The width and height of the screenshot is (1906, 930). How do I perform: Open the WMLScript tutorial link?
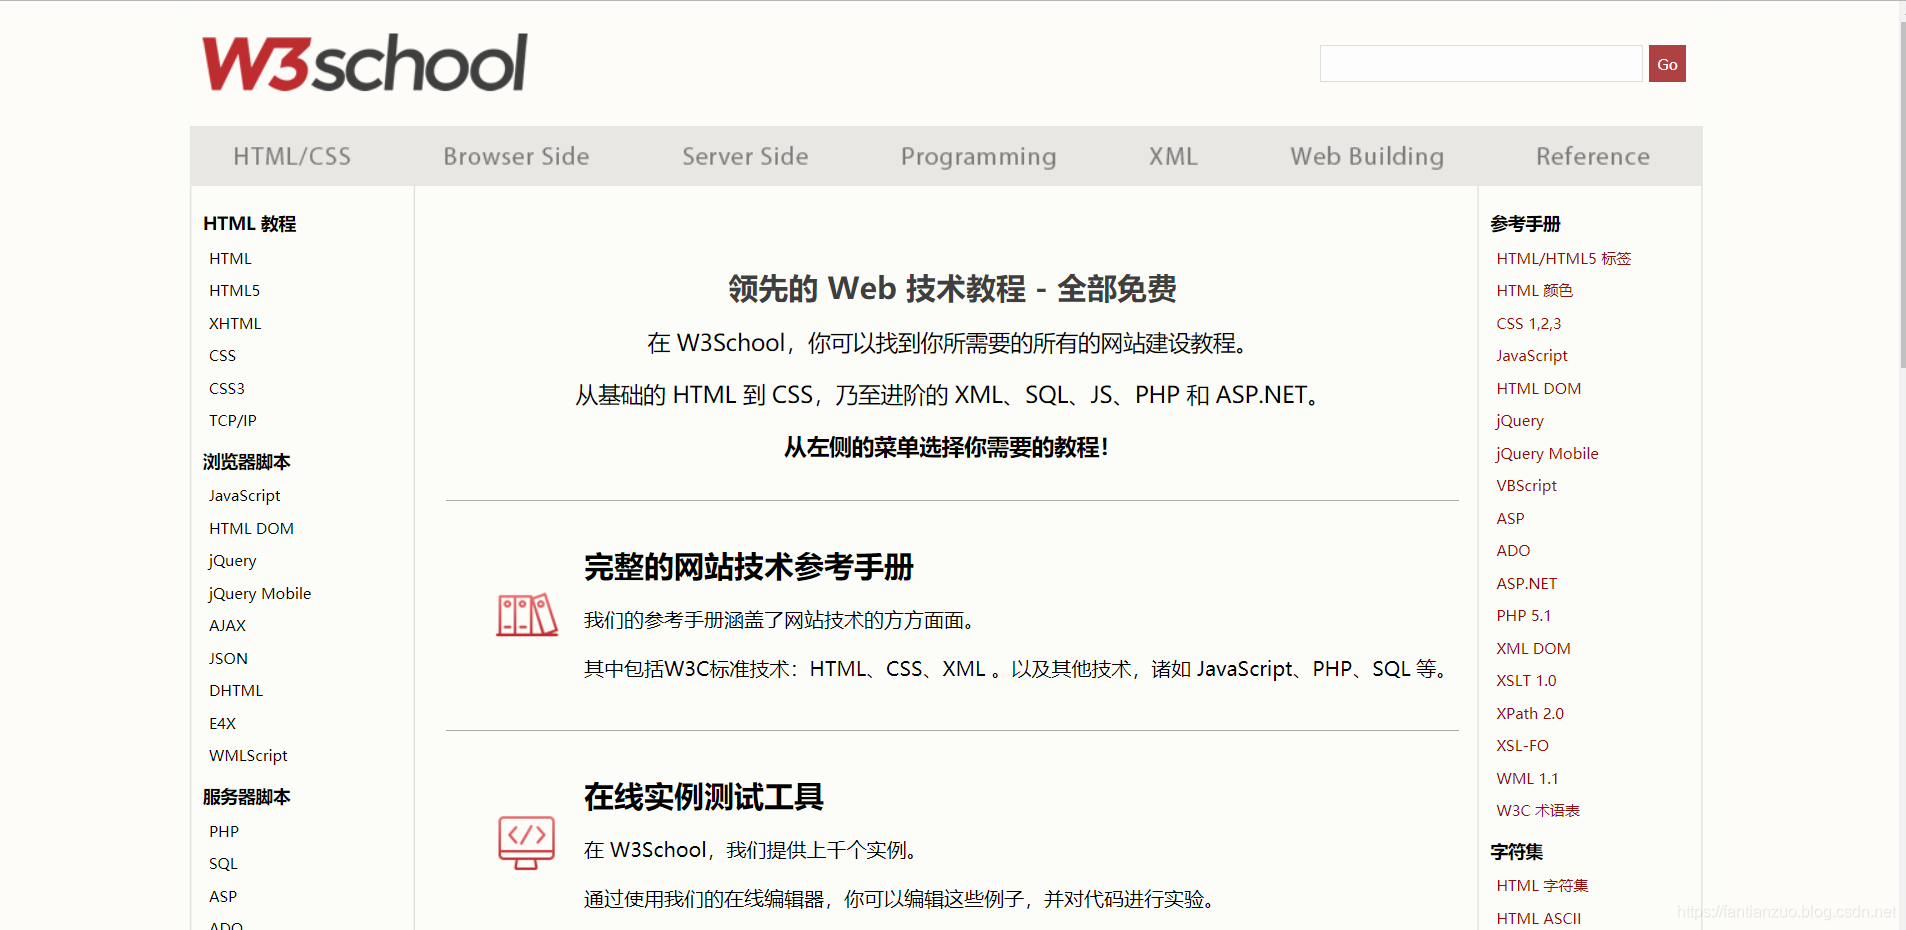[248, 756]
